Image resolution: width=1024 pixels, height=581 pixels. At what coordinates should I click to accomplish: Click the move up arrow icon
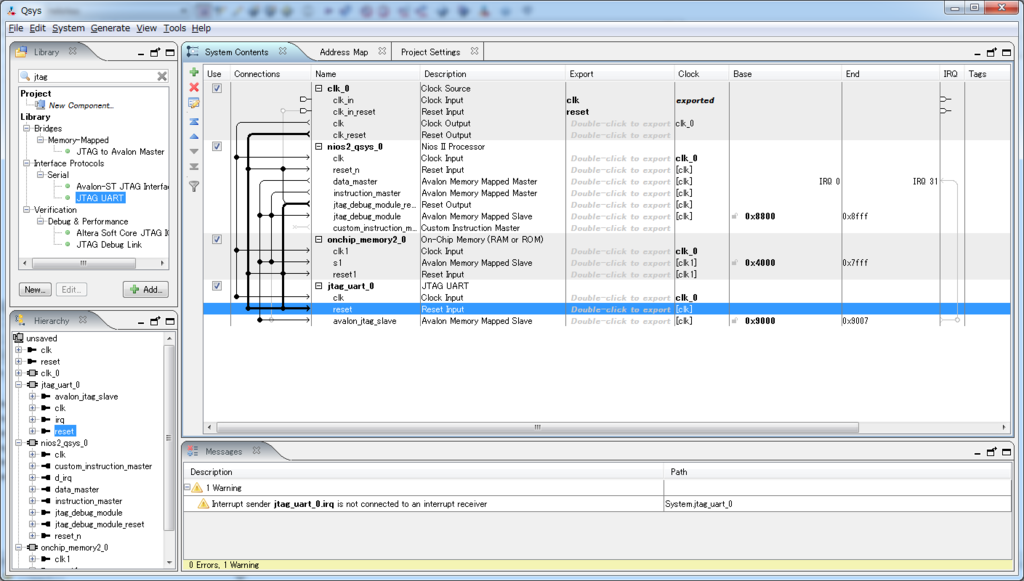click(x=194, y=136)
